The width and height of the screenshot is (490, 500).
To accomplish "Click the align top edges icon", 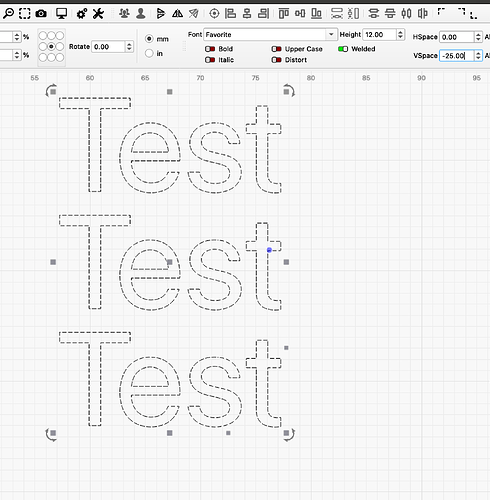I will pyautogui.click(x=284, y=14).
